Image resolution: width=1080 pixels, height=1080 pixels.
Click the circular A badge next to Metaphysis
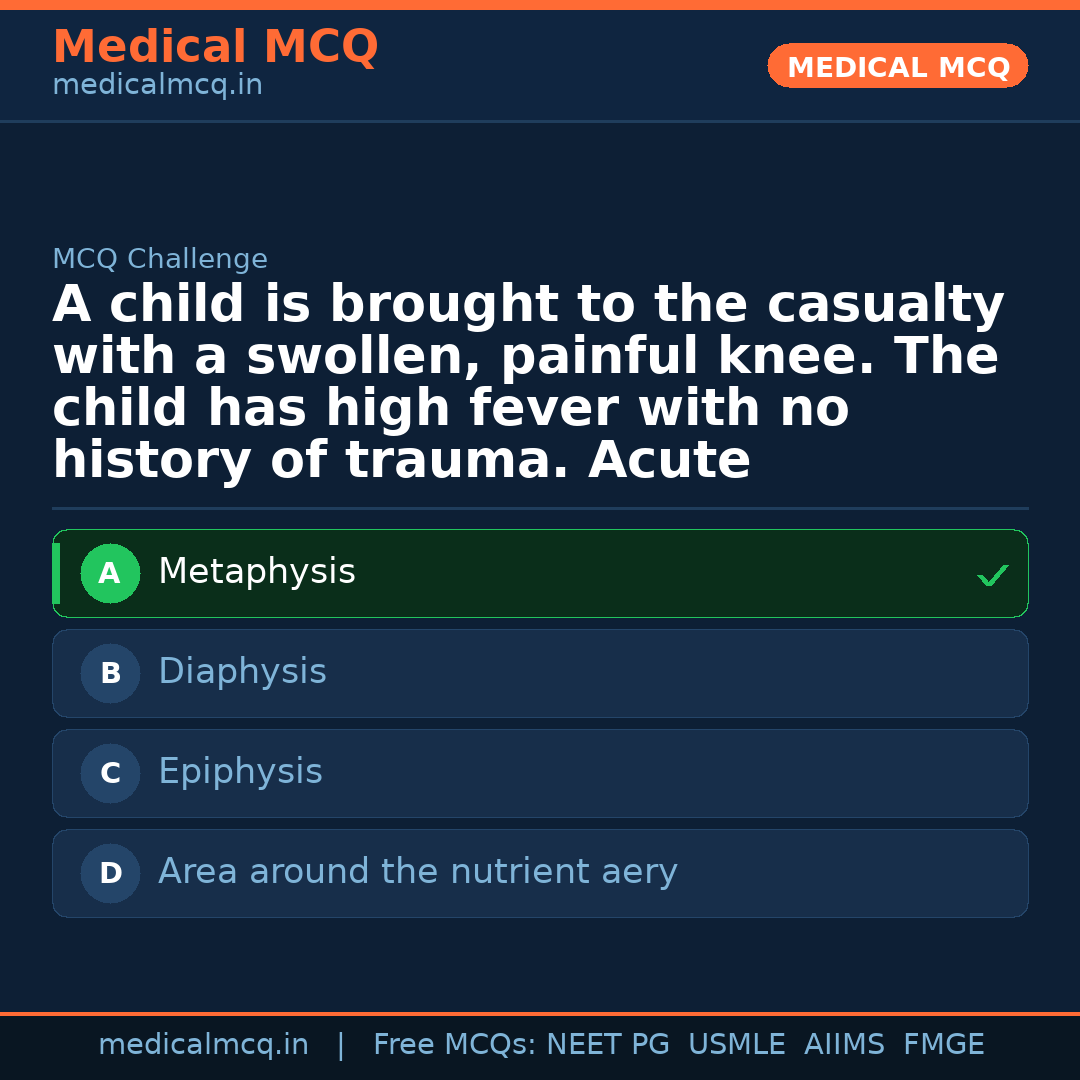click(x=110, y=573)
